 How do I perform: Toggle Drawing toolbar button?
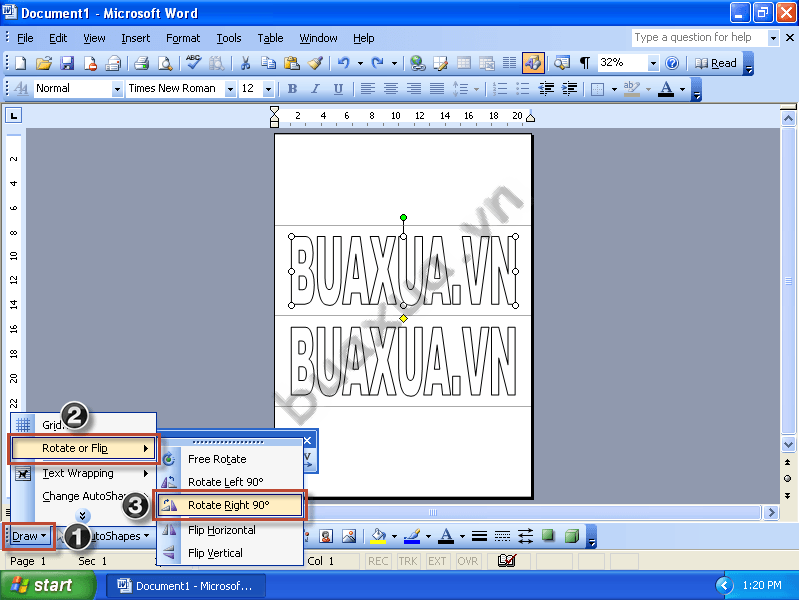(533, 63)
